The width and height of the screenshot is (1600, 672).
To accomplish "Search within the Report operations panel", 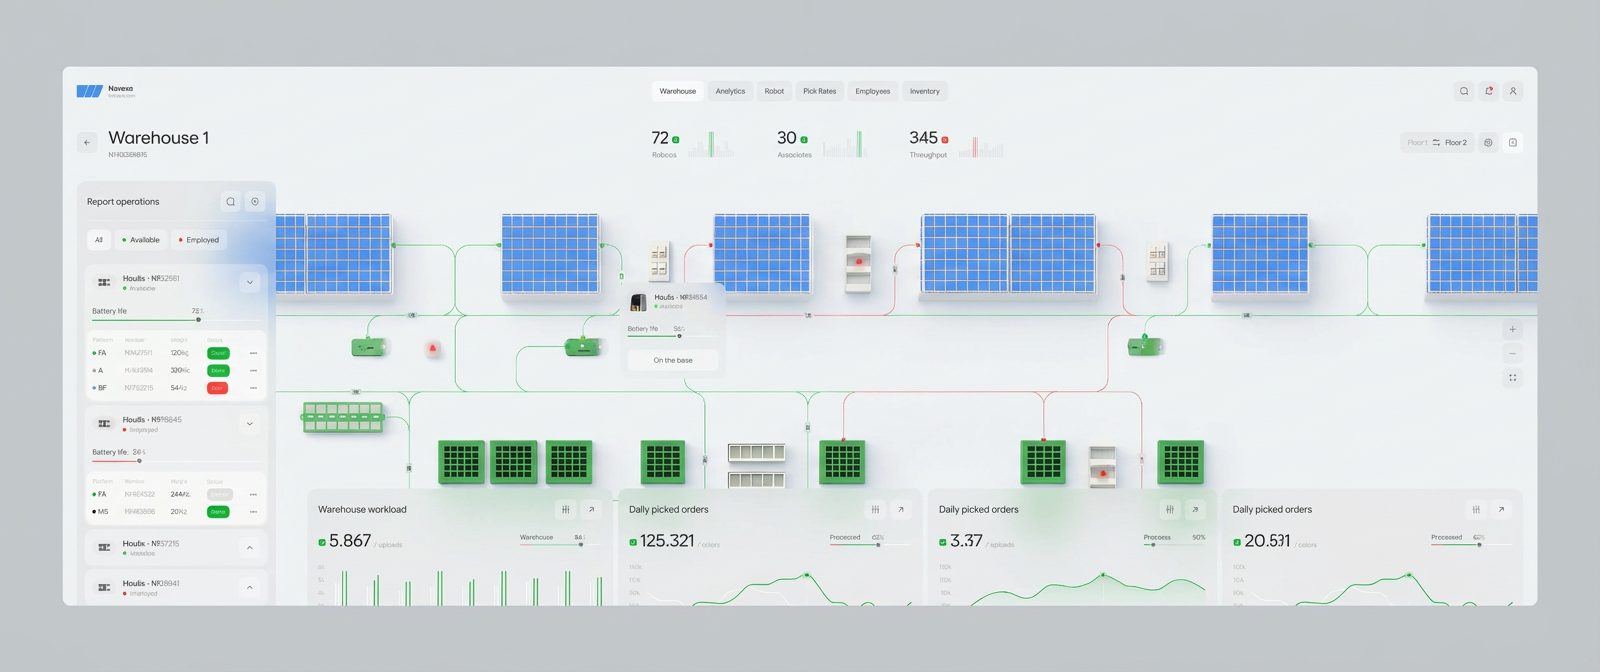I will tap(231, 202).
